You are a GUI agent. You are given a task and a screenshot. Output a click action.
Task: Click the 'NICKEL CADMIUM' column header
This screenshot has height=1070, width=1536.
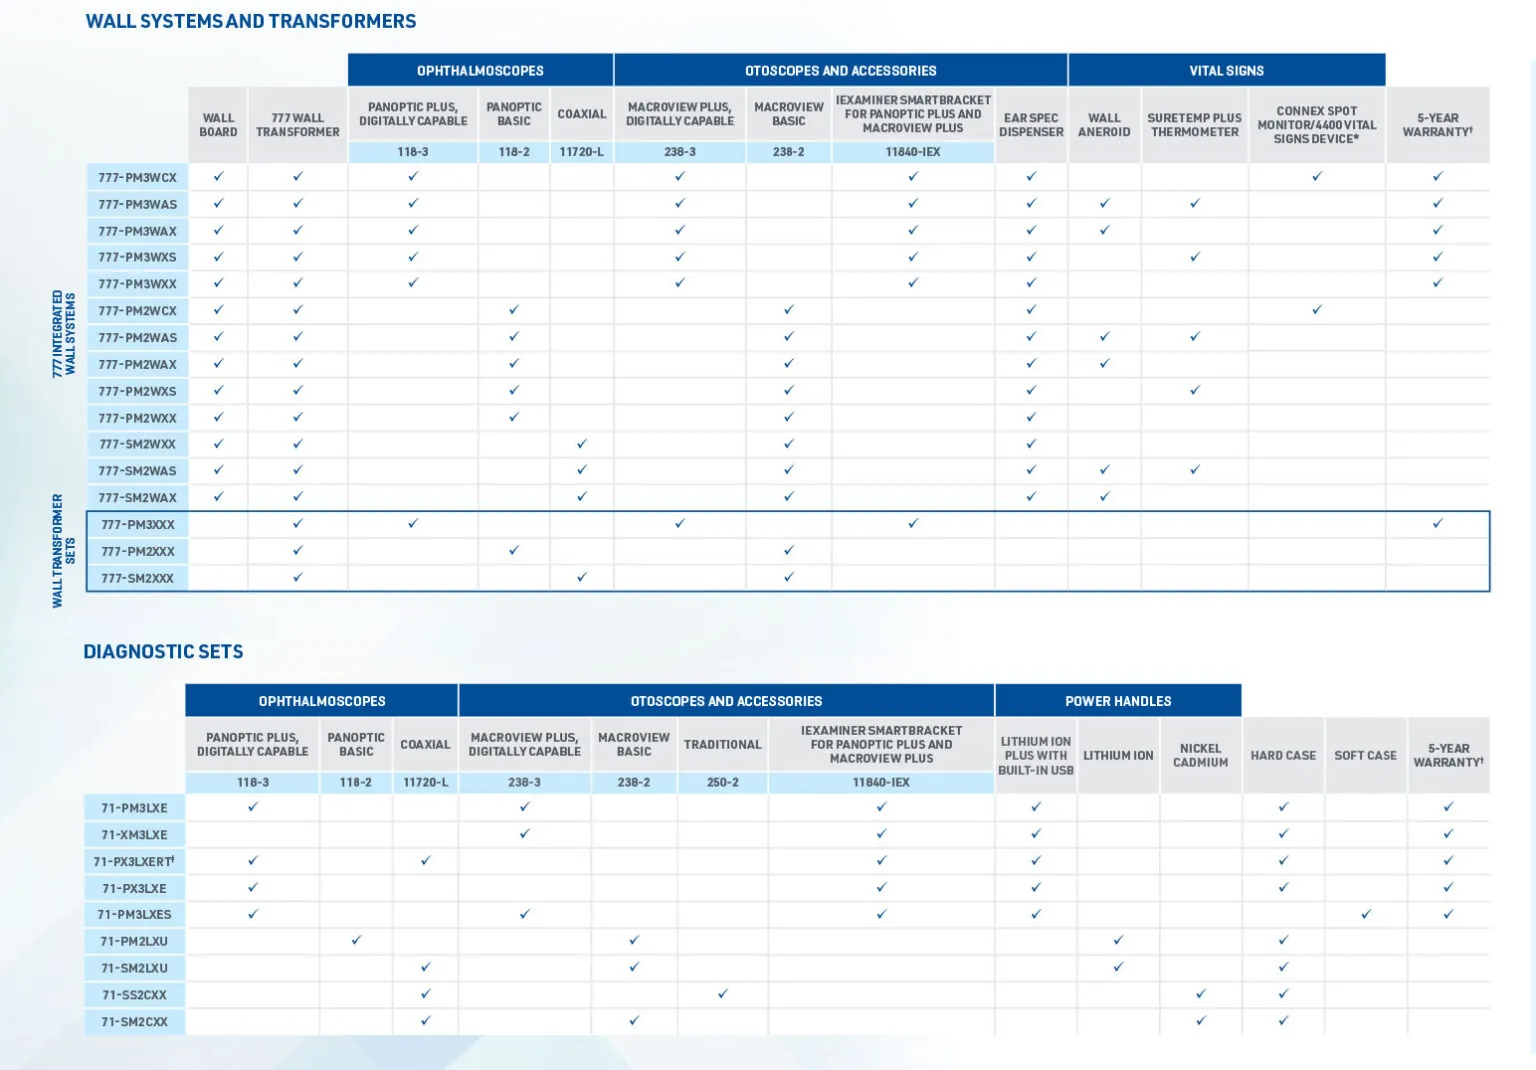(x=1200, y=756)
